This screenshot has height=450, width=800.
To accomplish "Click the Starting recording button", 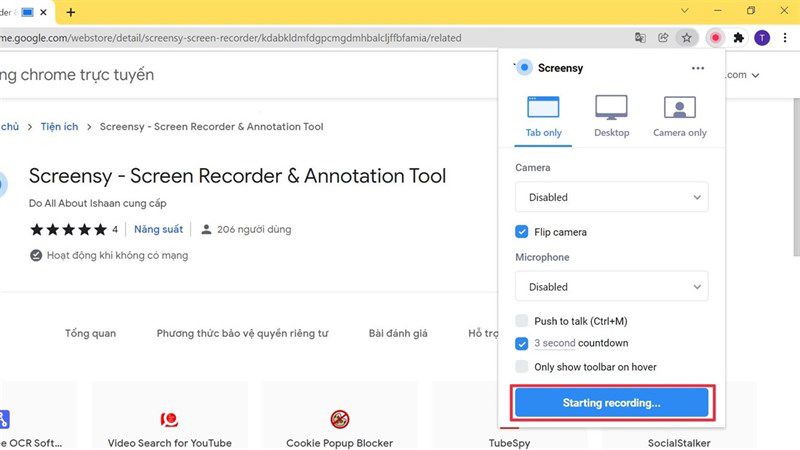I will point(611,403).
